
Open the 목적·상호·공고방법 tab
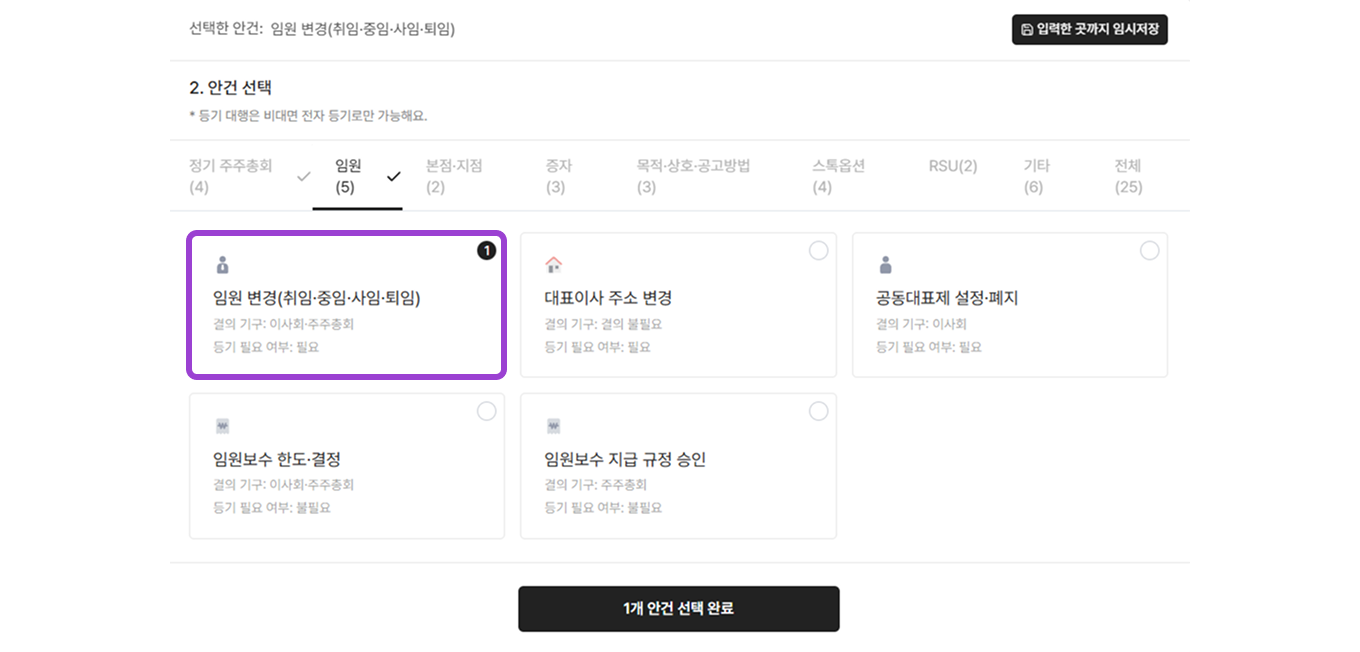click(693, 176)
